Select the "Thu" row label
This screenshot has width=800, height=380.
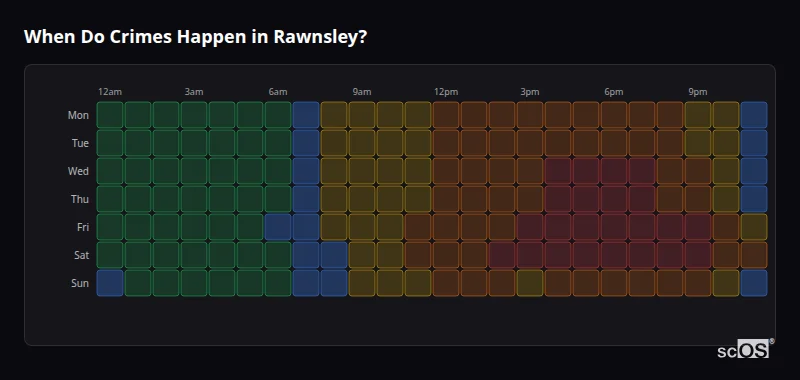coord(80,199)
